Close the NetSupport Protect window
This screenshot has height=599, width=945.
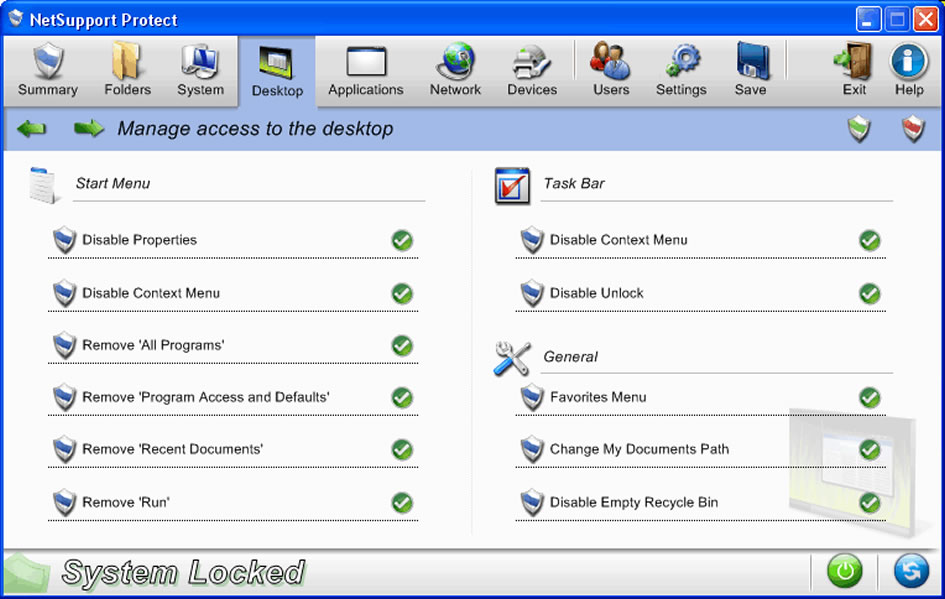[925, 19]
